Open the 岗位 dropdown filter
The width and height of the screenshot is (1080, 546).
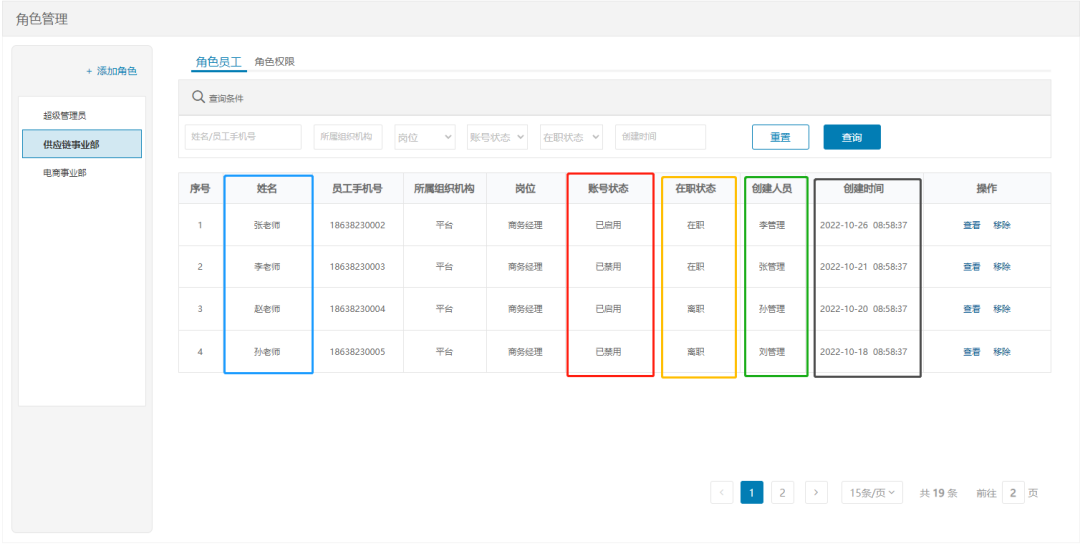425,137
